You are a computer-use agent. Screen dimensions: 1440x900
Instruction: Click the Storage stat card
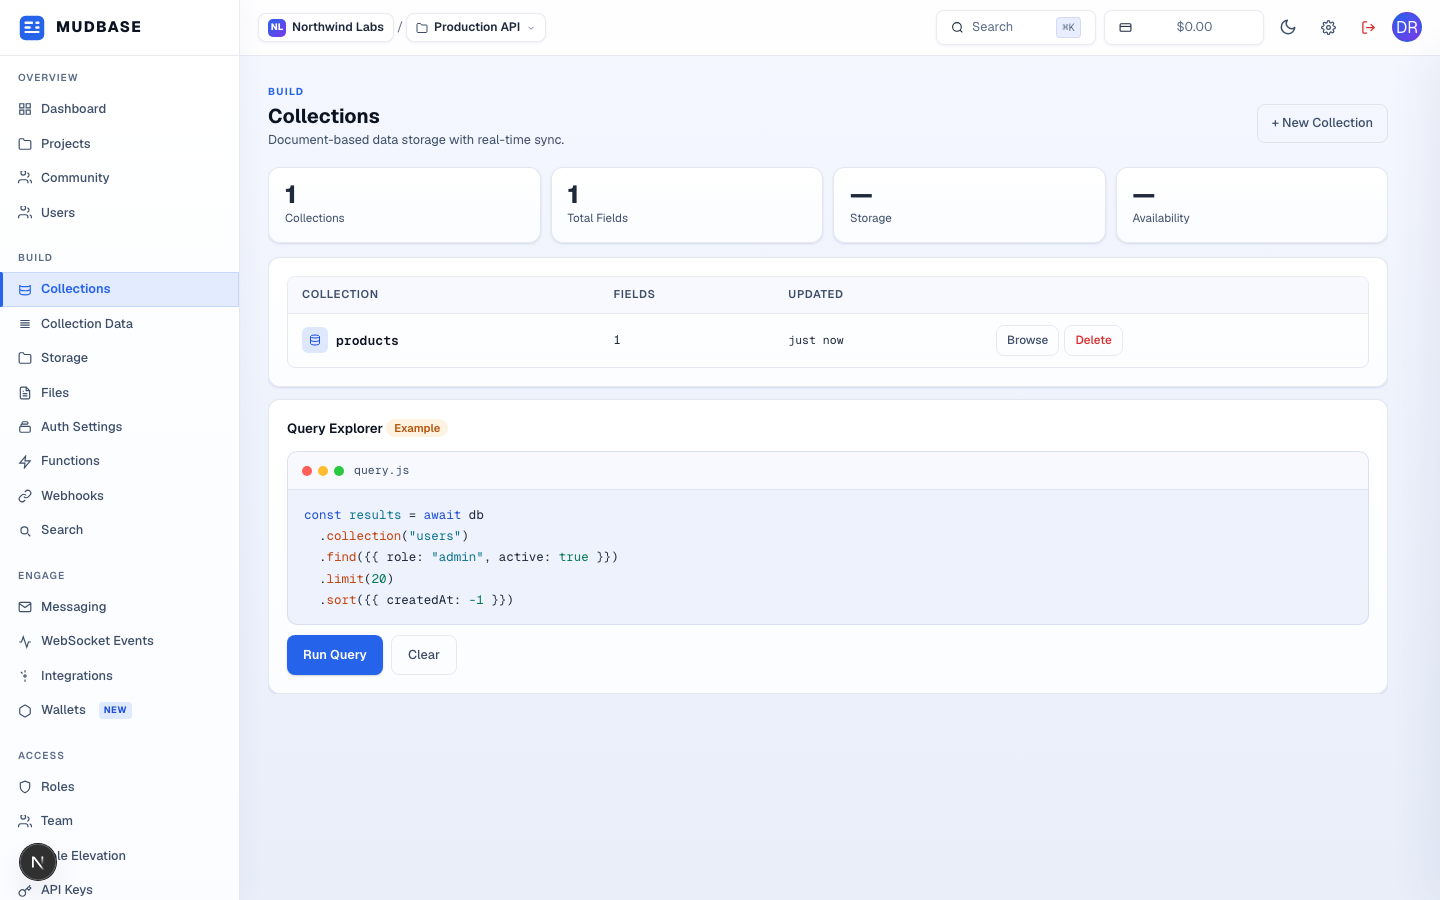(969, 205)
